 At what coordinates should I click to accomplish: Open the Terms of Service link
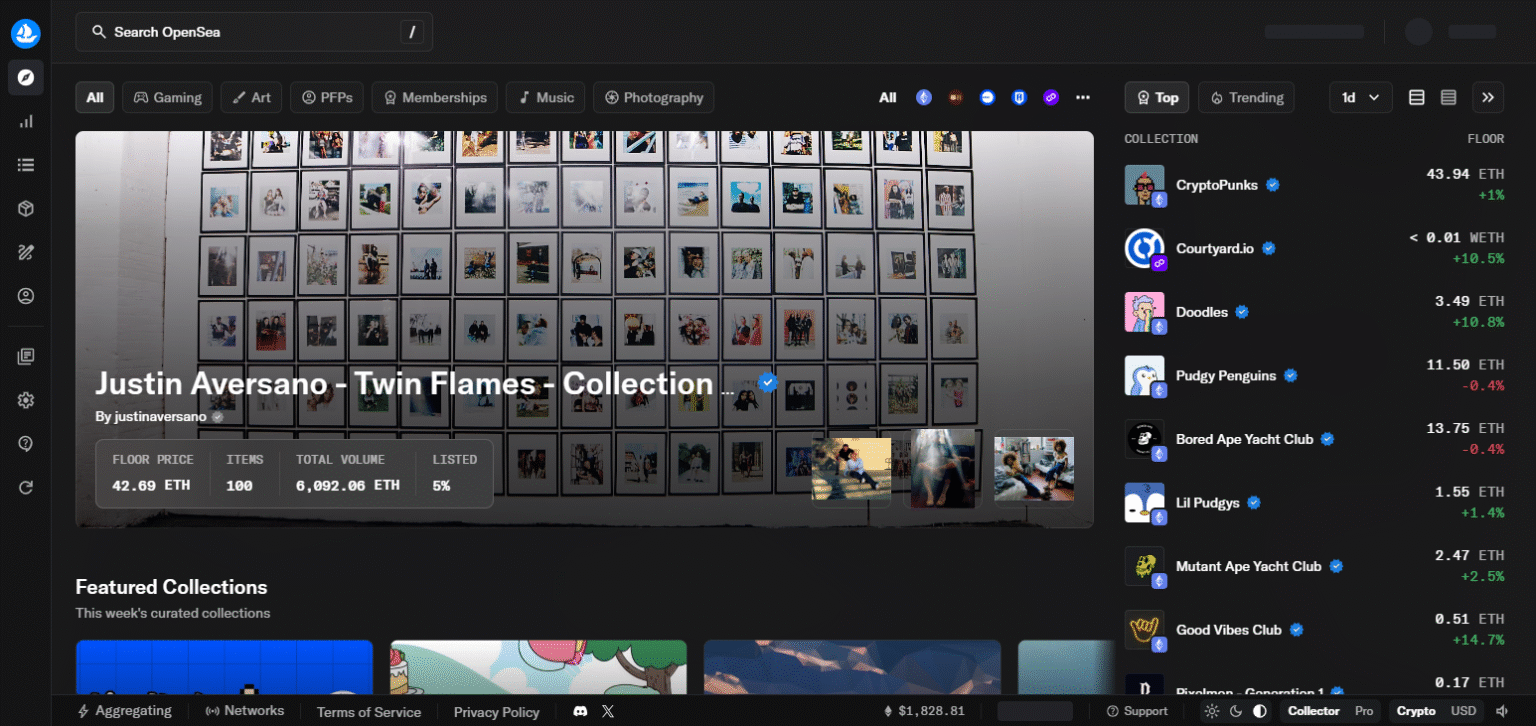click(x=368, y=712)
